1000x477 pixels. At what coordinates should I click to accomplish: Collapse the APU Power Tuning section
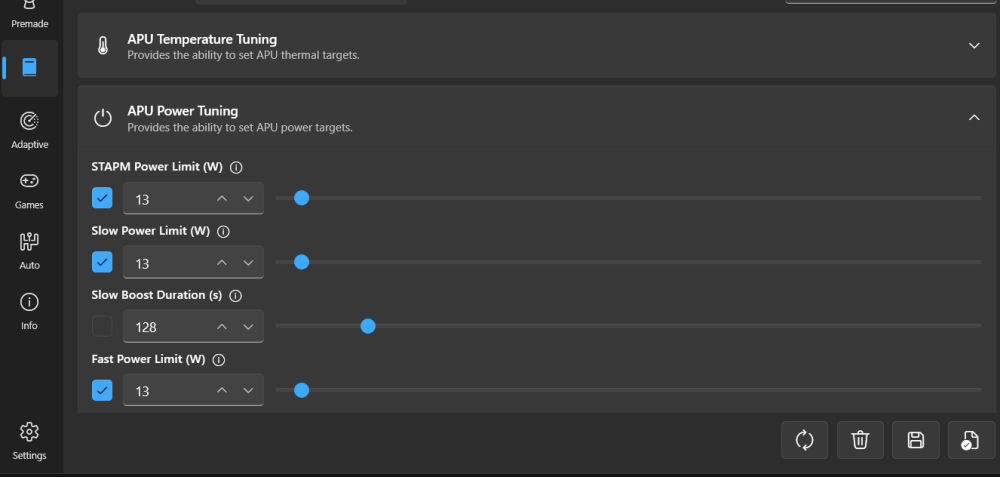click(x=974, y=117)
